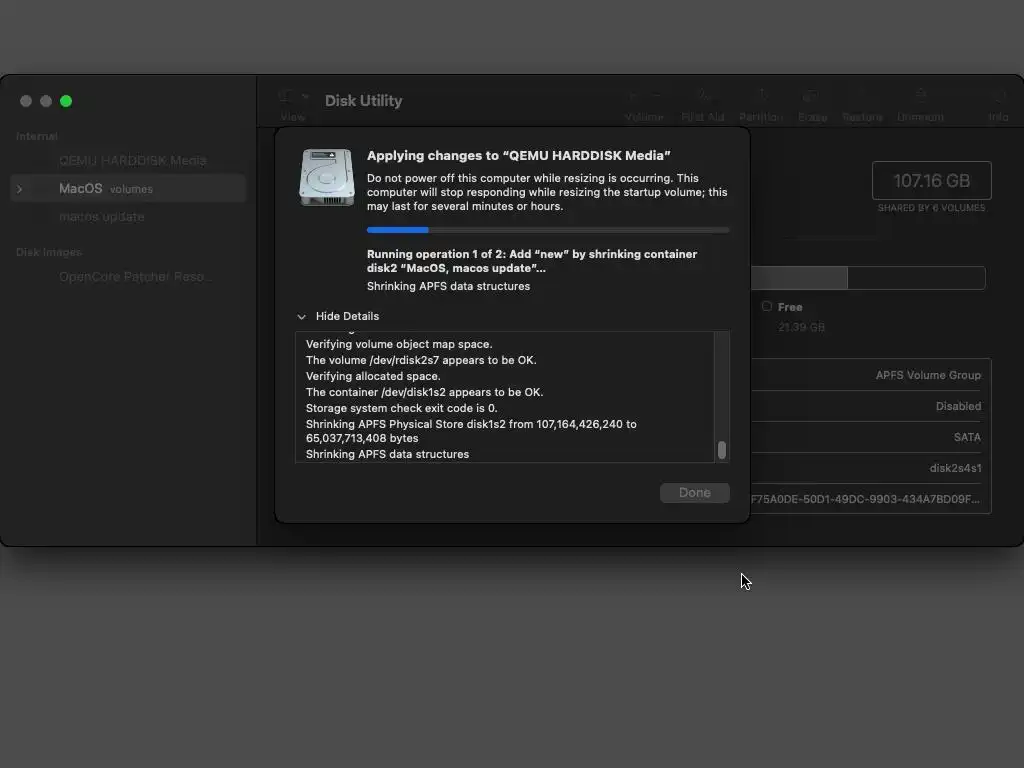1024x768 pixels.
Task: Select the MacOS volumes sidebar row
Action: pos(128,189)
